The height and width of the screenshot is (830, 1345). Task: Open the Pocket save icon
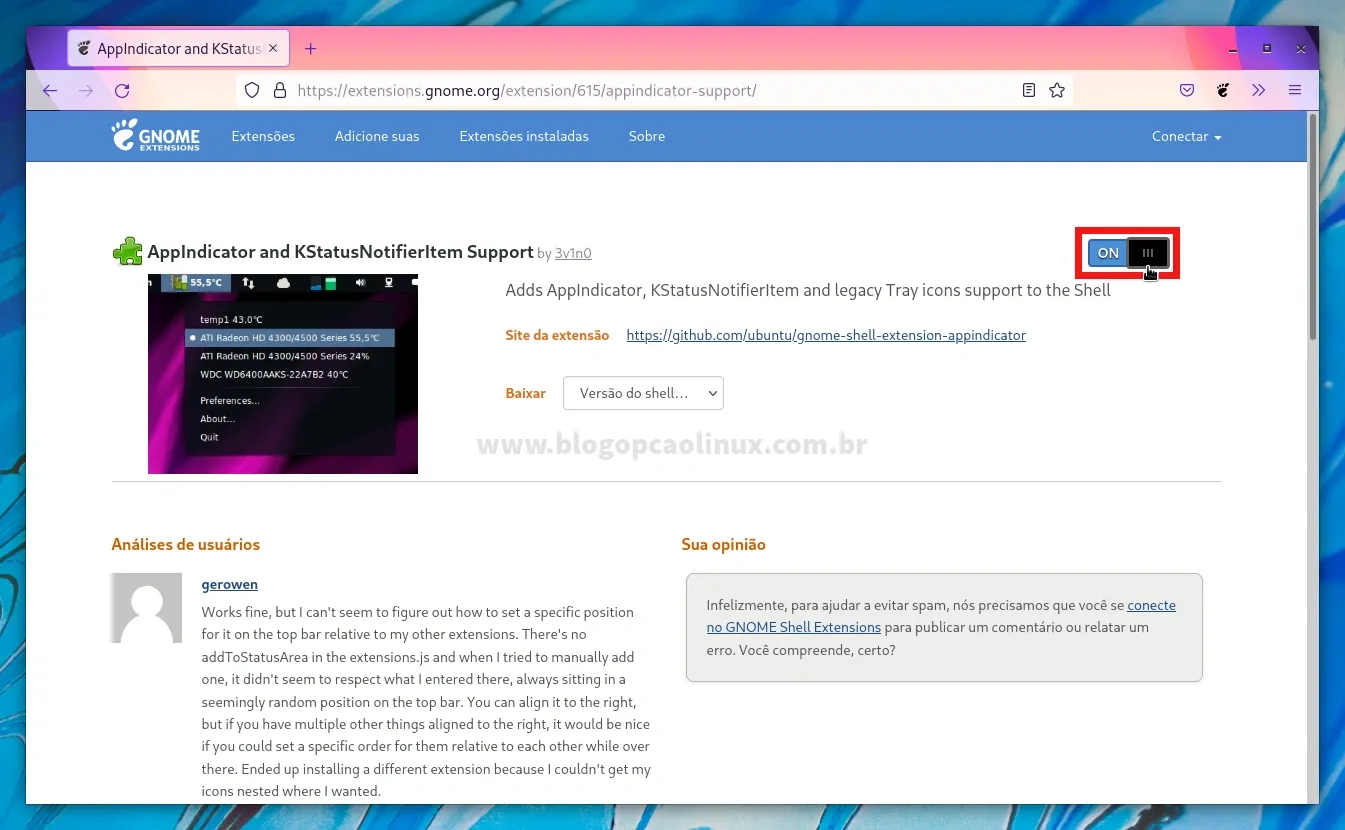[x=1187, y=90]
